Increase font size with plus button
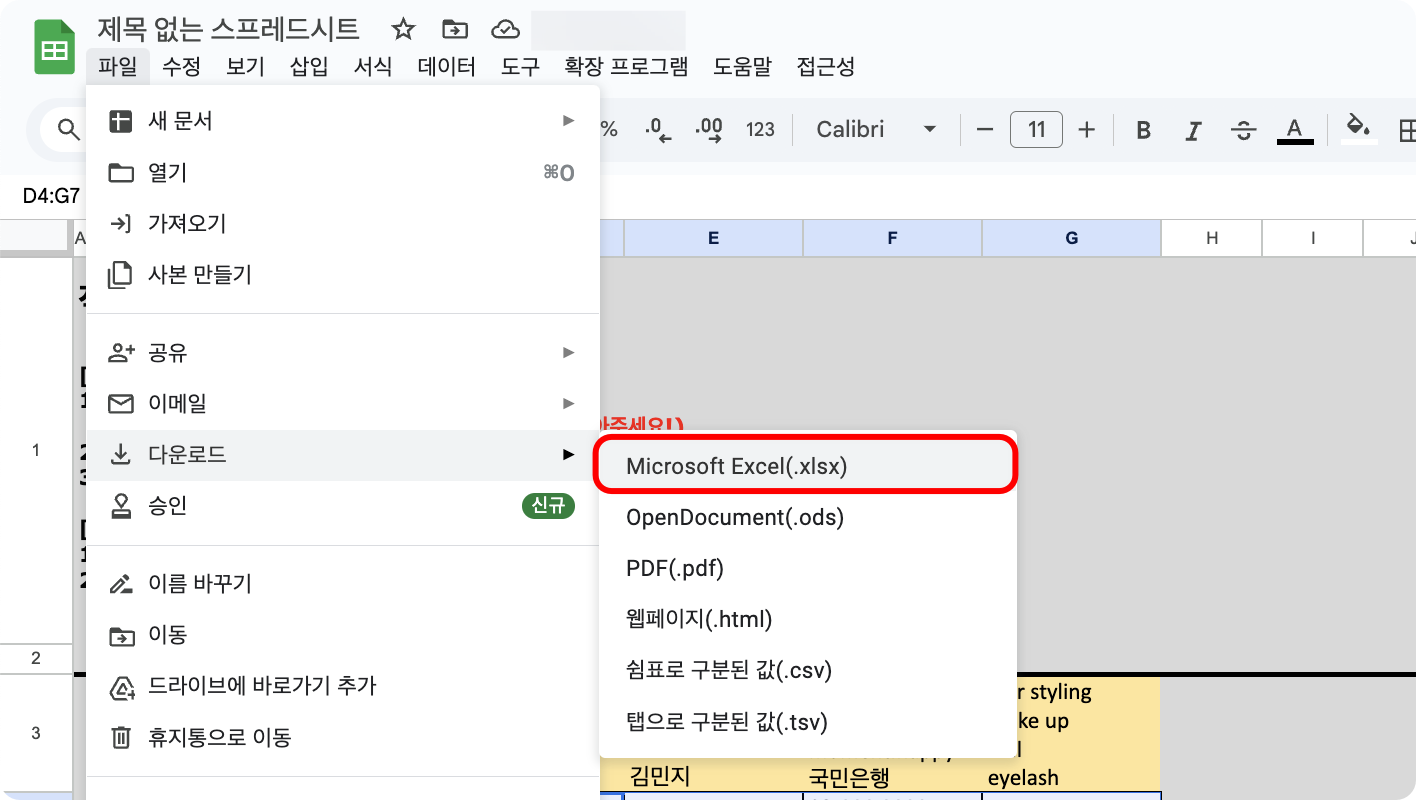This screenshot has width=1416, height=800. click(x=1087, y=130)
